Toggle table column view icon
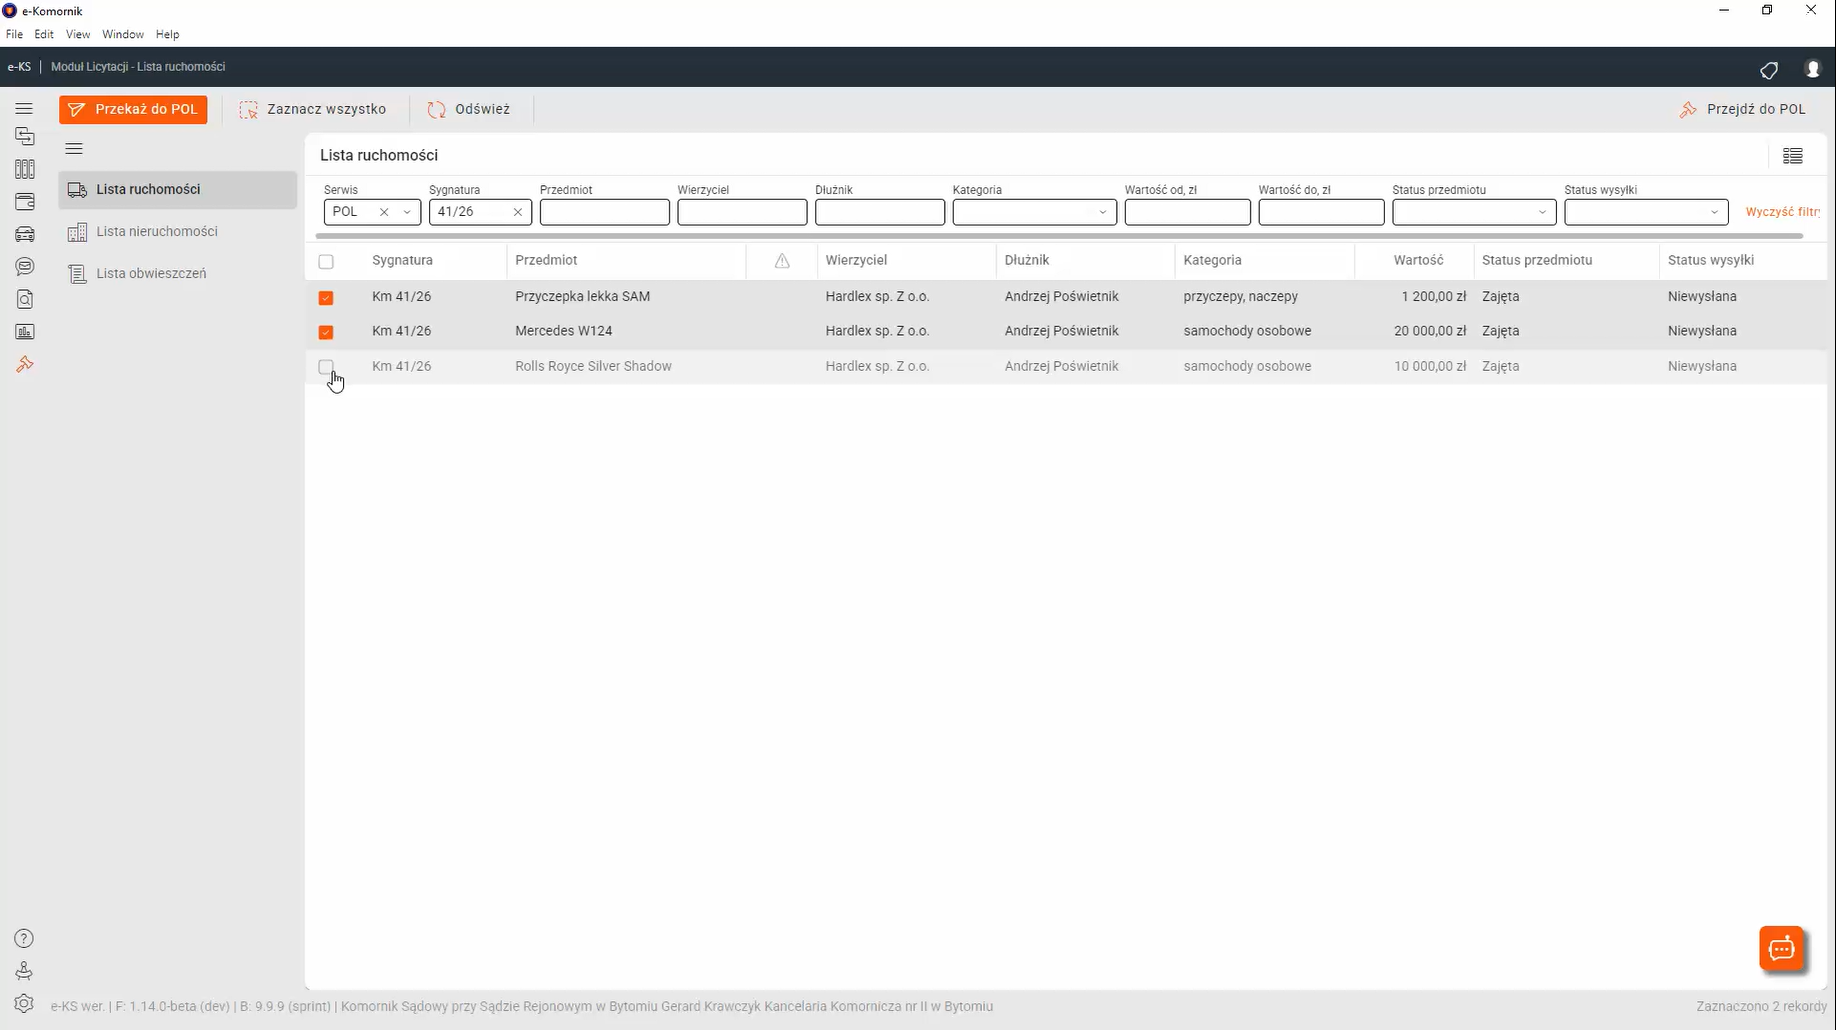Image resolution: width=1836 pixels, height=1030 pixels. (x=1792, y=156)
